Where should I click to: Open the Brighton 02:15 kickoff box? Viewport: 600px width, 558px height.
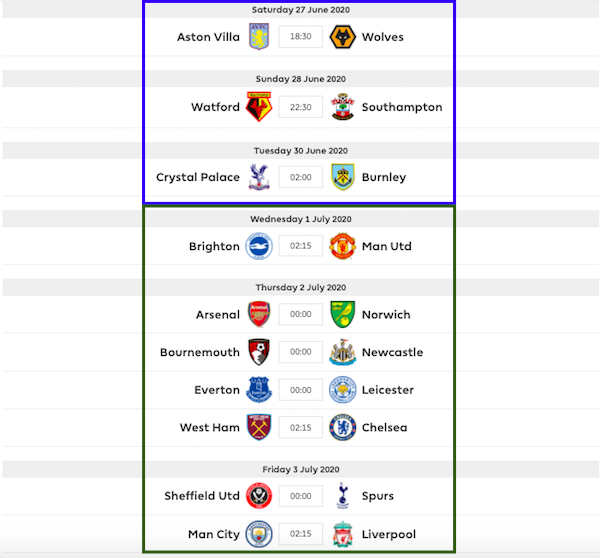pyautogui.click(x=300, y=246)
